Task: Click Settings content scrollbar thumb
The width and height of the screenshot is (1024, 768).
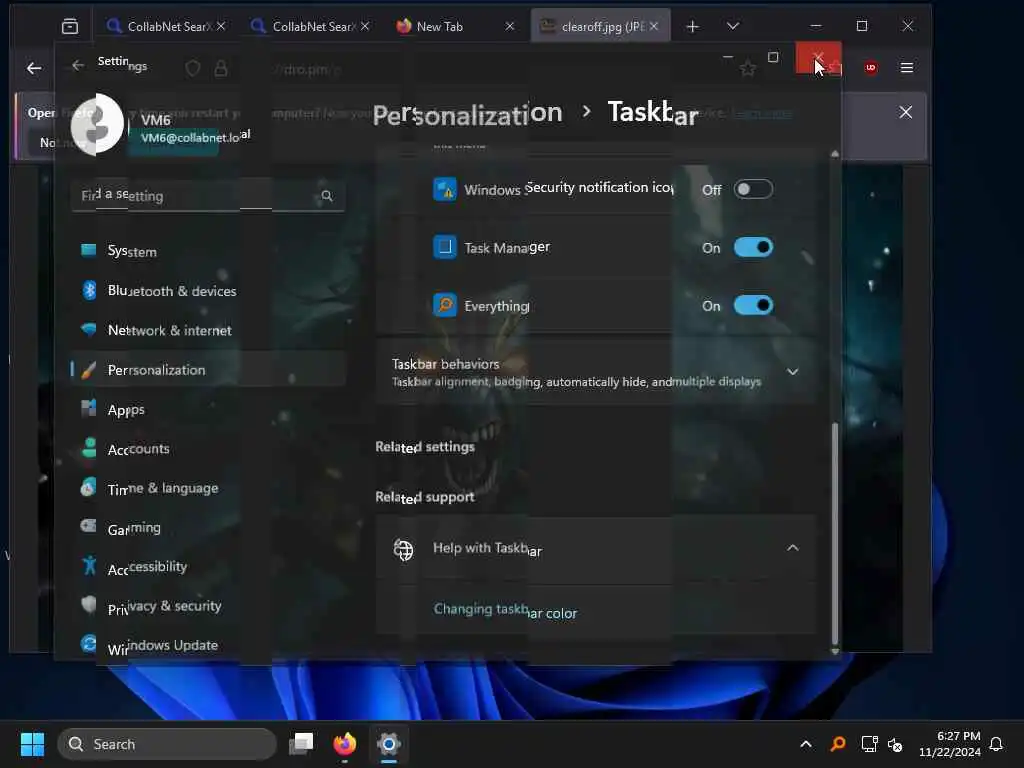Action: pyautogui.click(x=835, y=532)
